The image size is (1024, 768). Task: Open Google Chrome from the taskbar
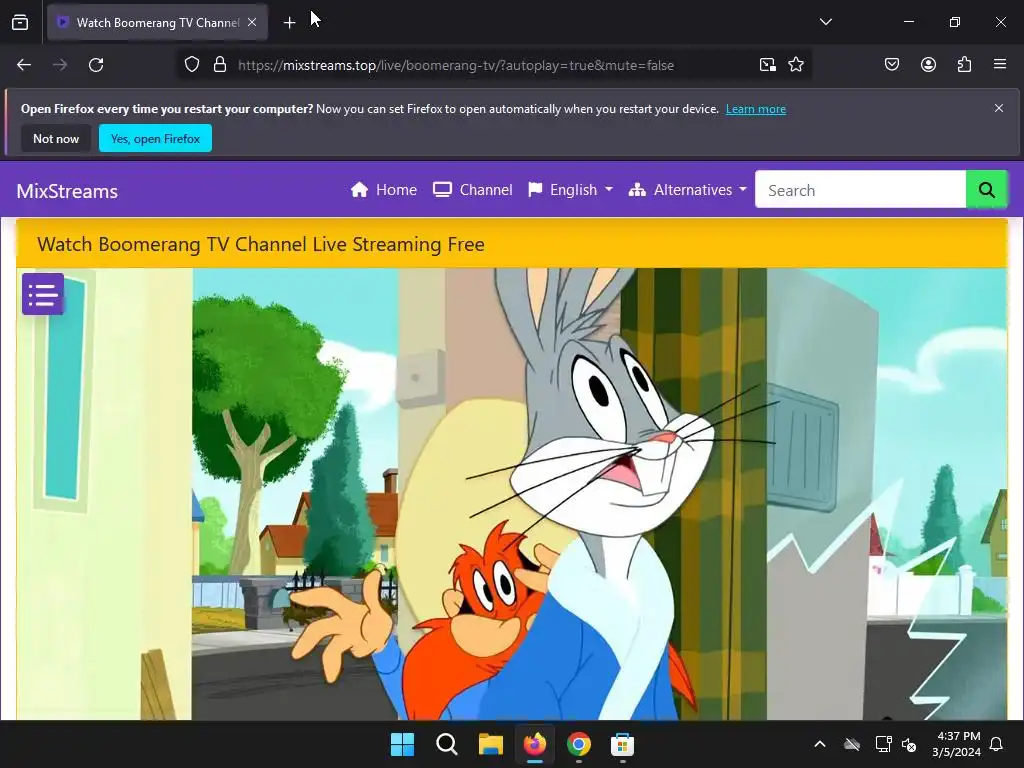(x=579, y=744)
